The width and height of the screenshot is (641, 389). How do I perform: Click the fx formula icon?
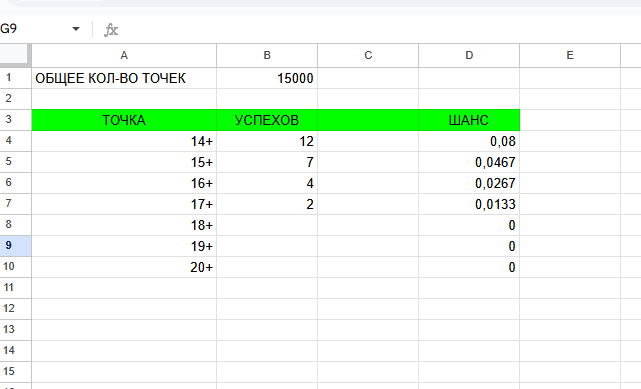point(111,29)
